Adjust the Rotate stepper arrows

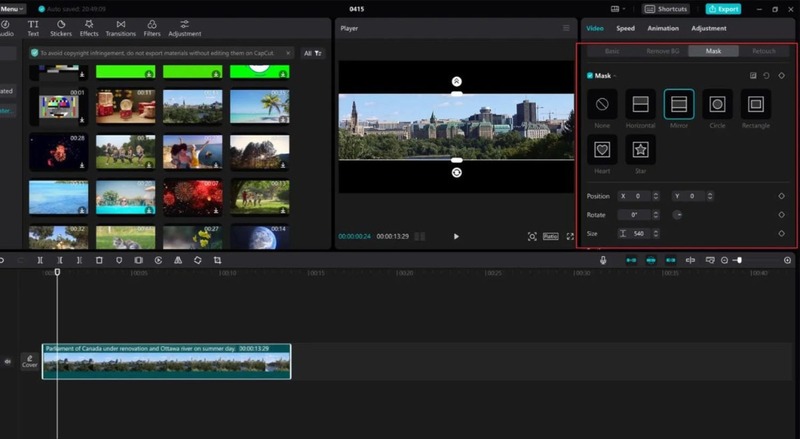[x=656, y=215]
